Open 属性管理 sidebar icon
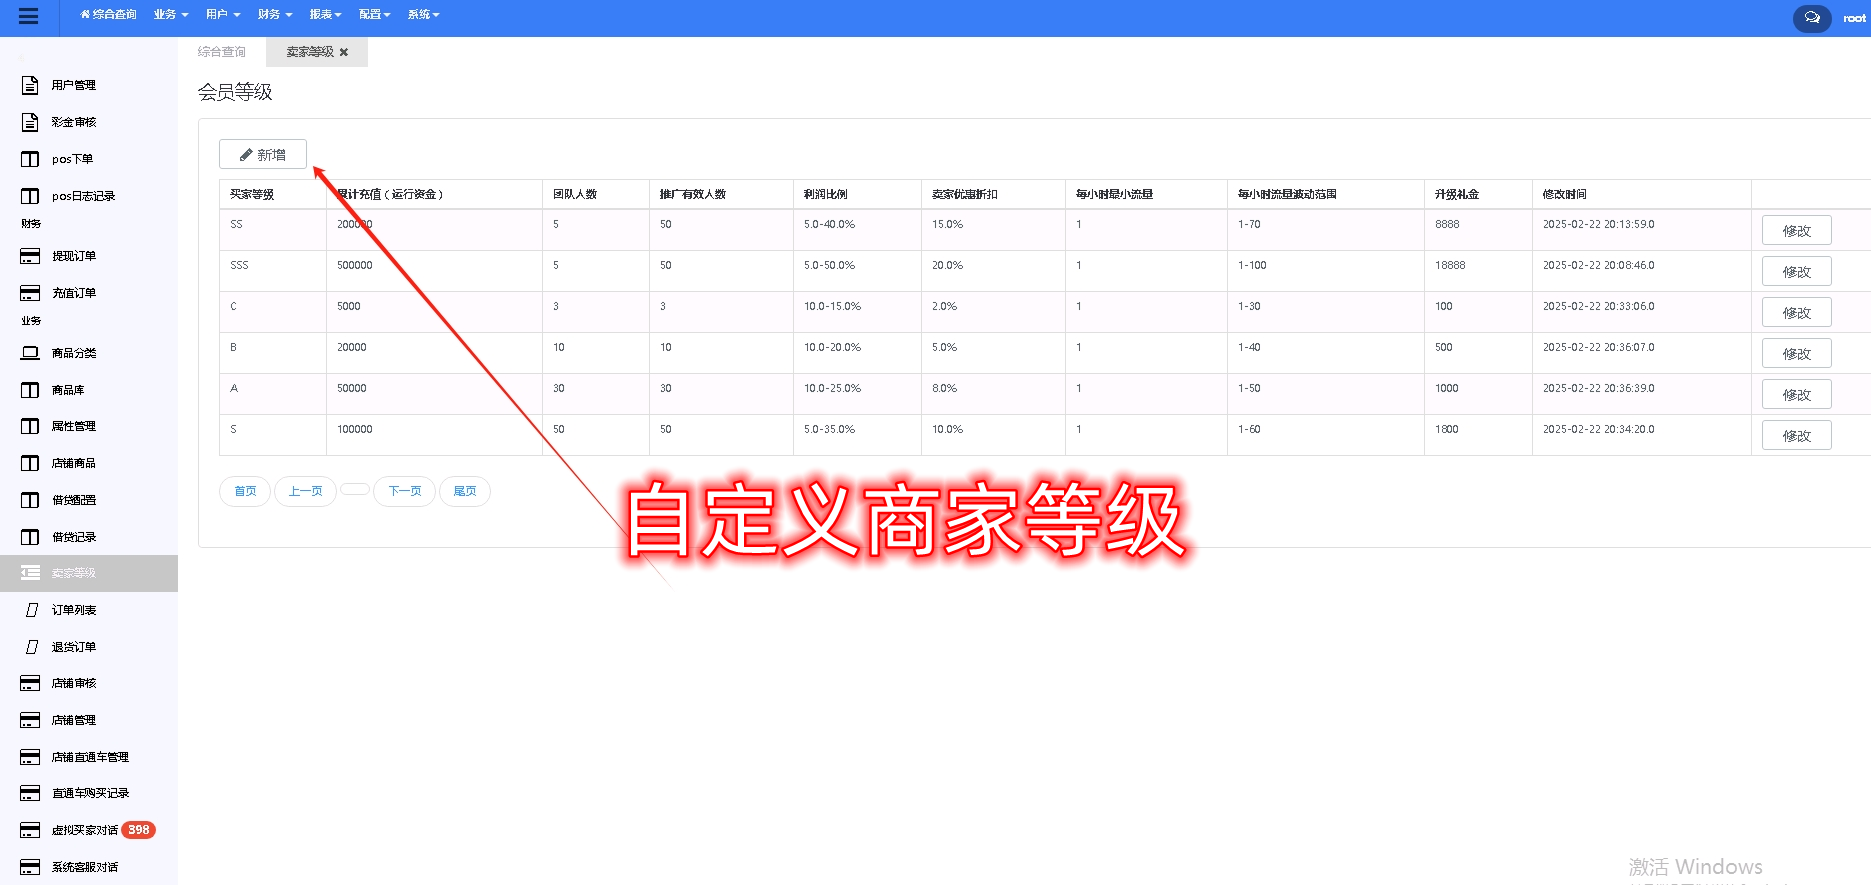Viewport: 1871px width, 885px height. (x=30, y=426)
